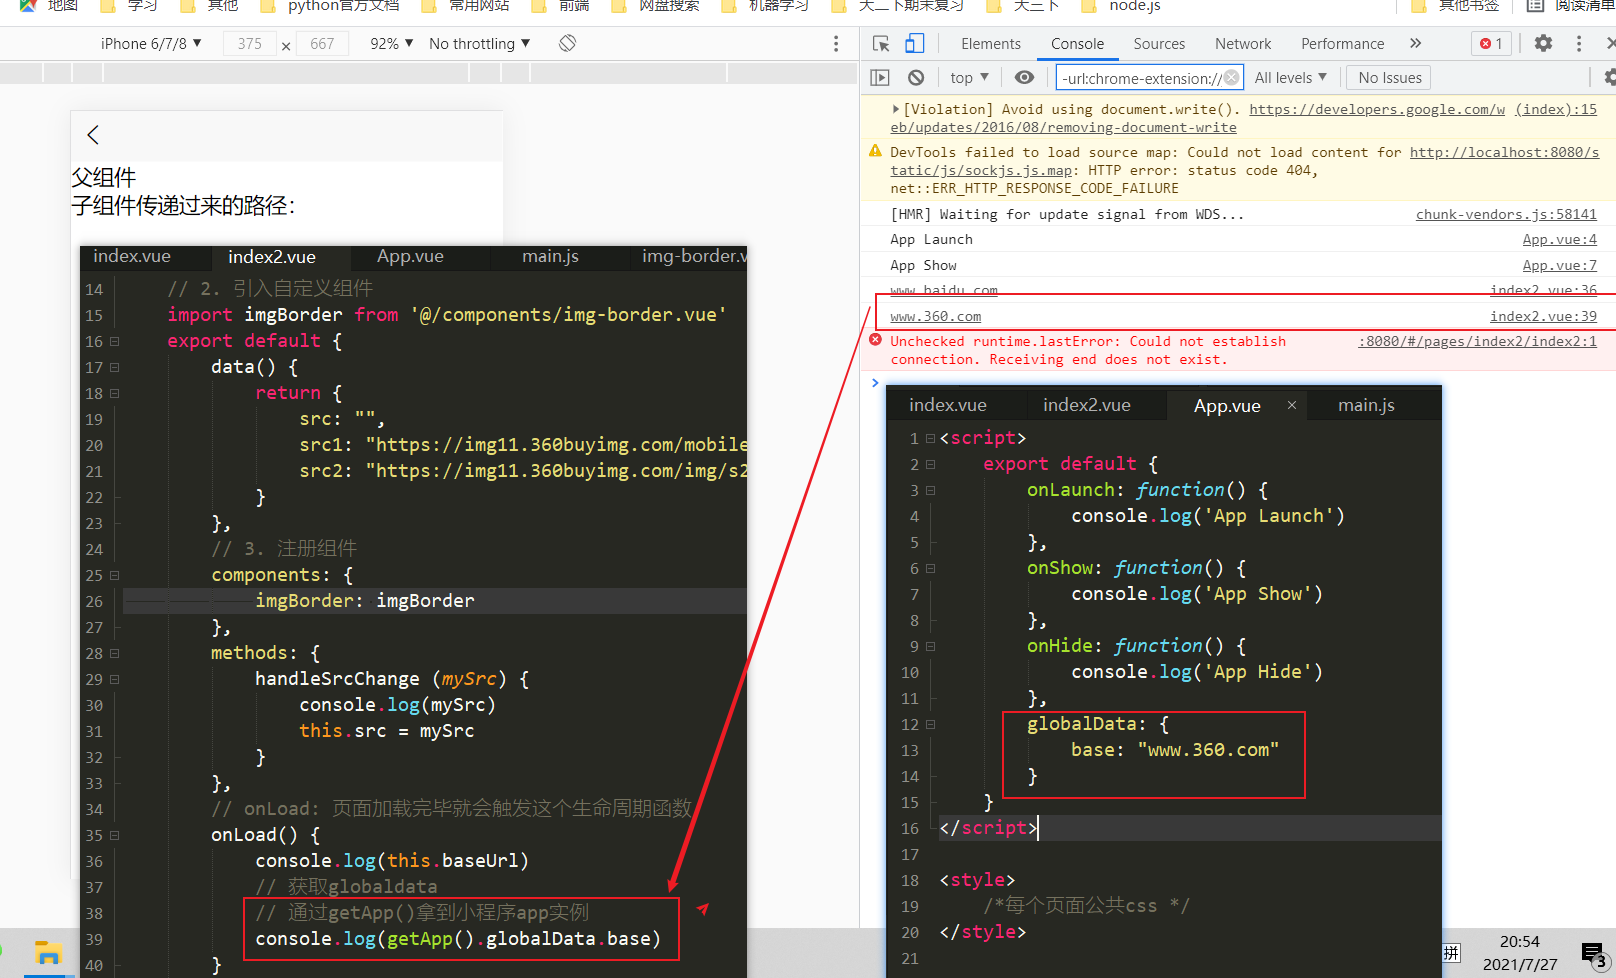Screen dimensions: 1616x978
Task: Open File Explorer from the taskbar
Action: point(47,953)
